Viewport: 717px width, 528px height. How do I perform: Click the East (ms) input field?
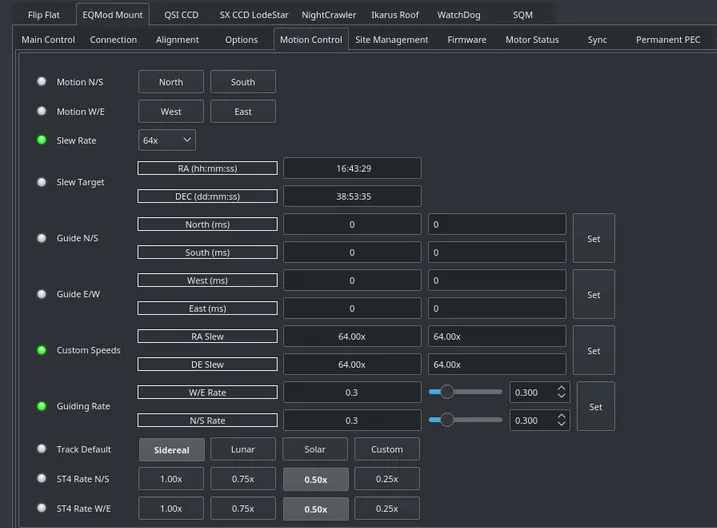pyautogui.click(x=497, y=309)
